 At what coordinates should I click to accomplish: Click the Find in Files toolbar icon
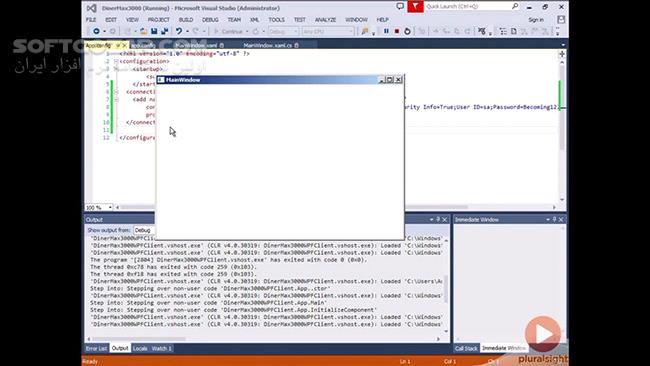[365, 31]
